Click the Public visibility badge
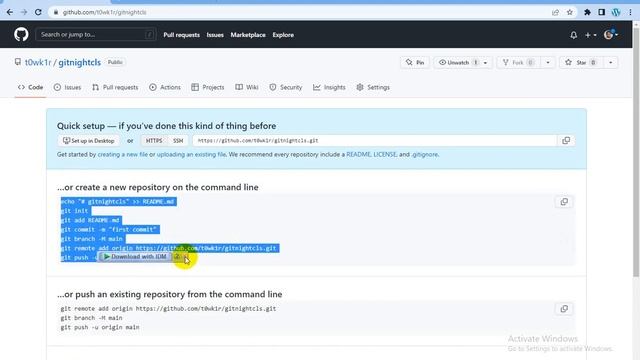The height and width of the screenshot is (360, 640). (x=115, y=62)
